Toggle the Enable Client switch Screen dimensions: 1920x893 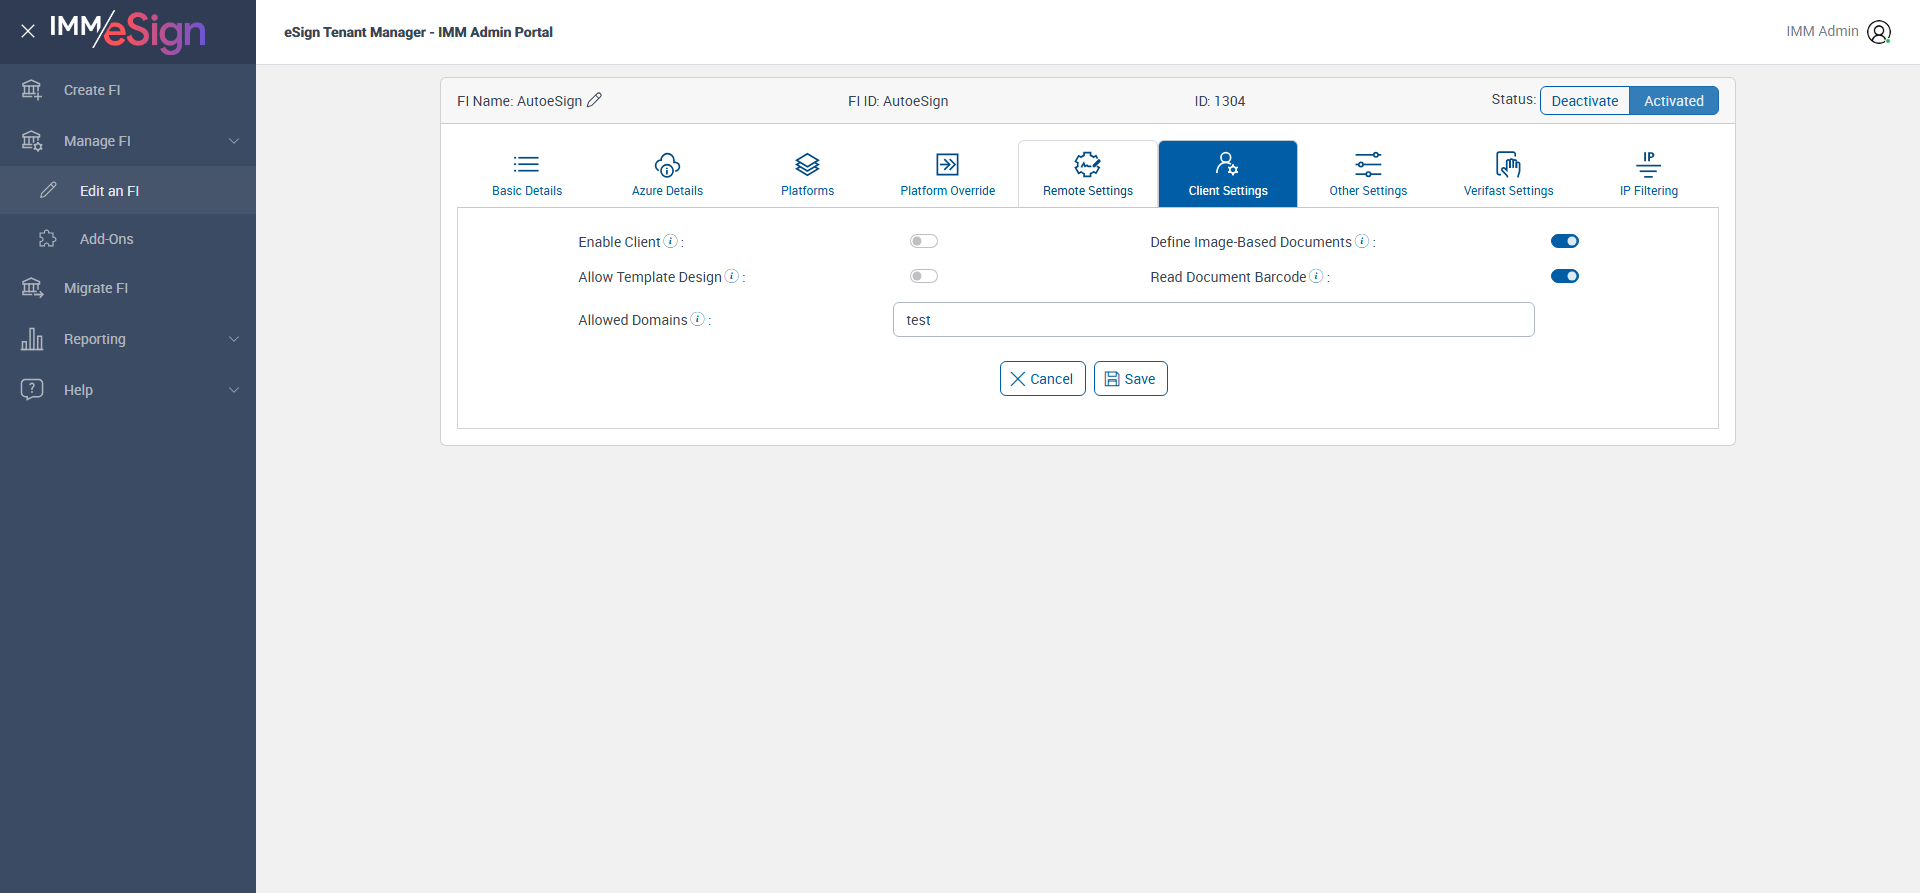pos(924,241)
